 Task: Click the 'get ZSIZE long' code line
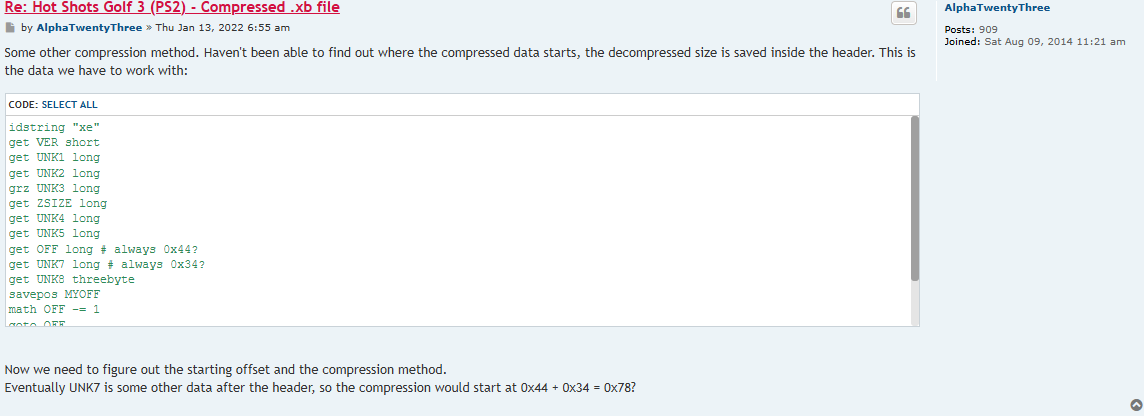tap(57, 203)
